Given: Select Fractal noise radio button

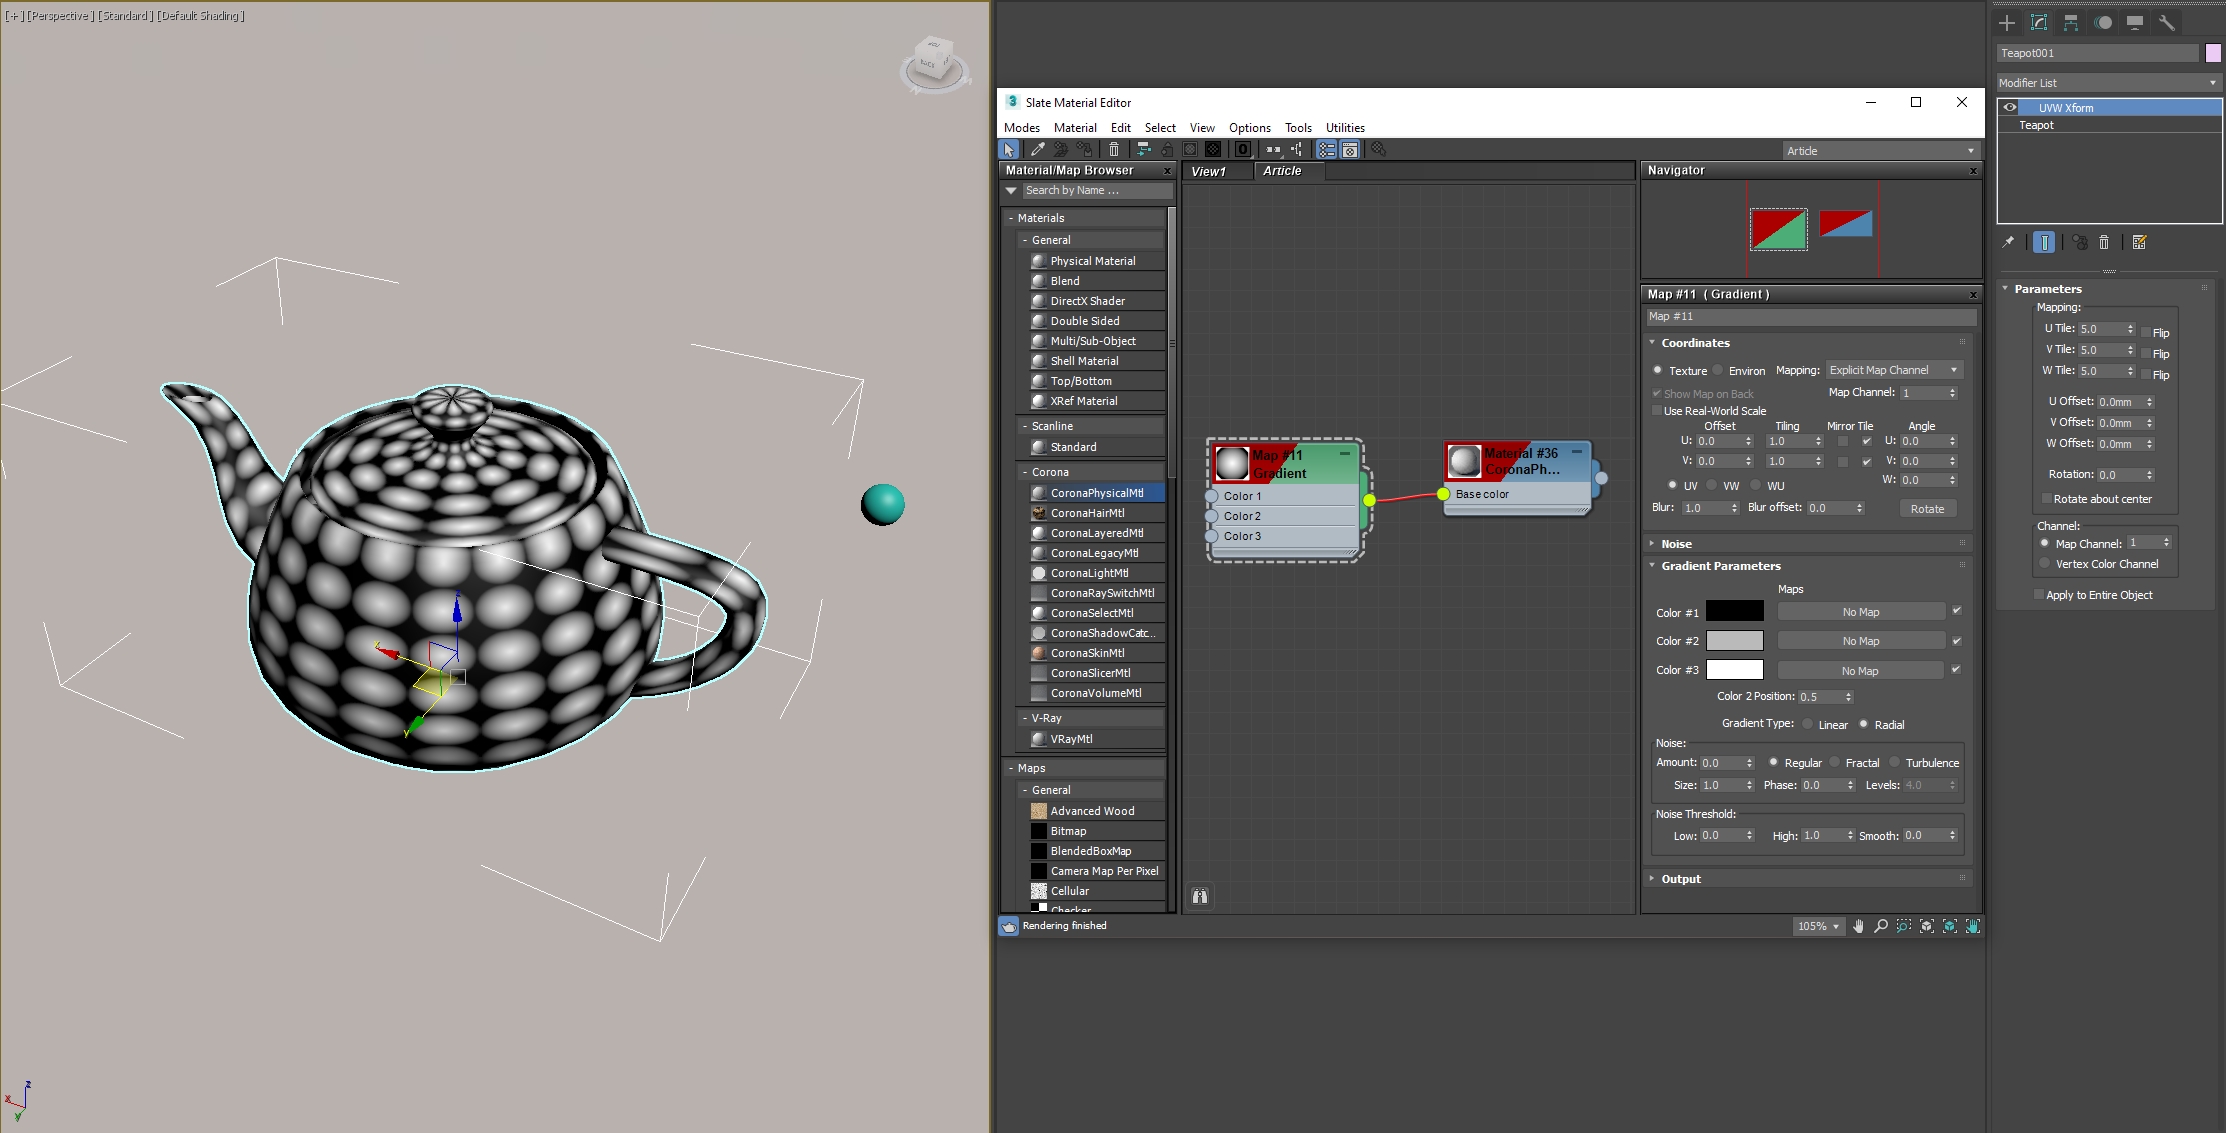Looking at the screenshot, I should (1835, 762).
